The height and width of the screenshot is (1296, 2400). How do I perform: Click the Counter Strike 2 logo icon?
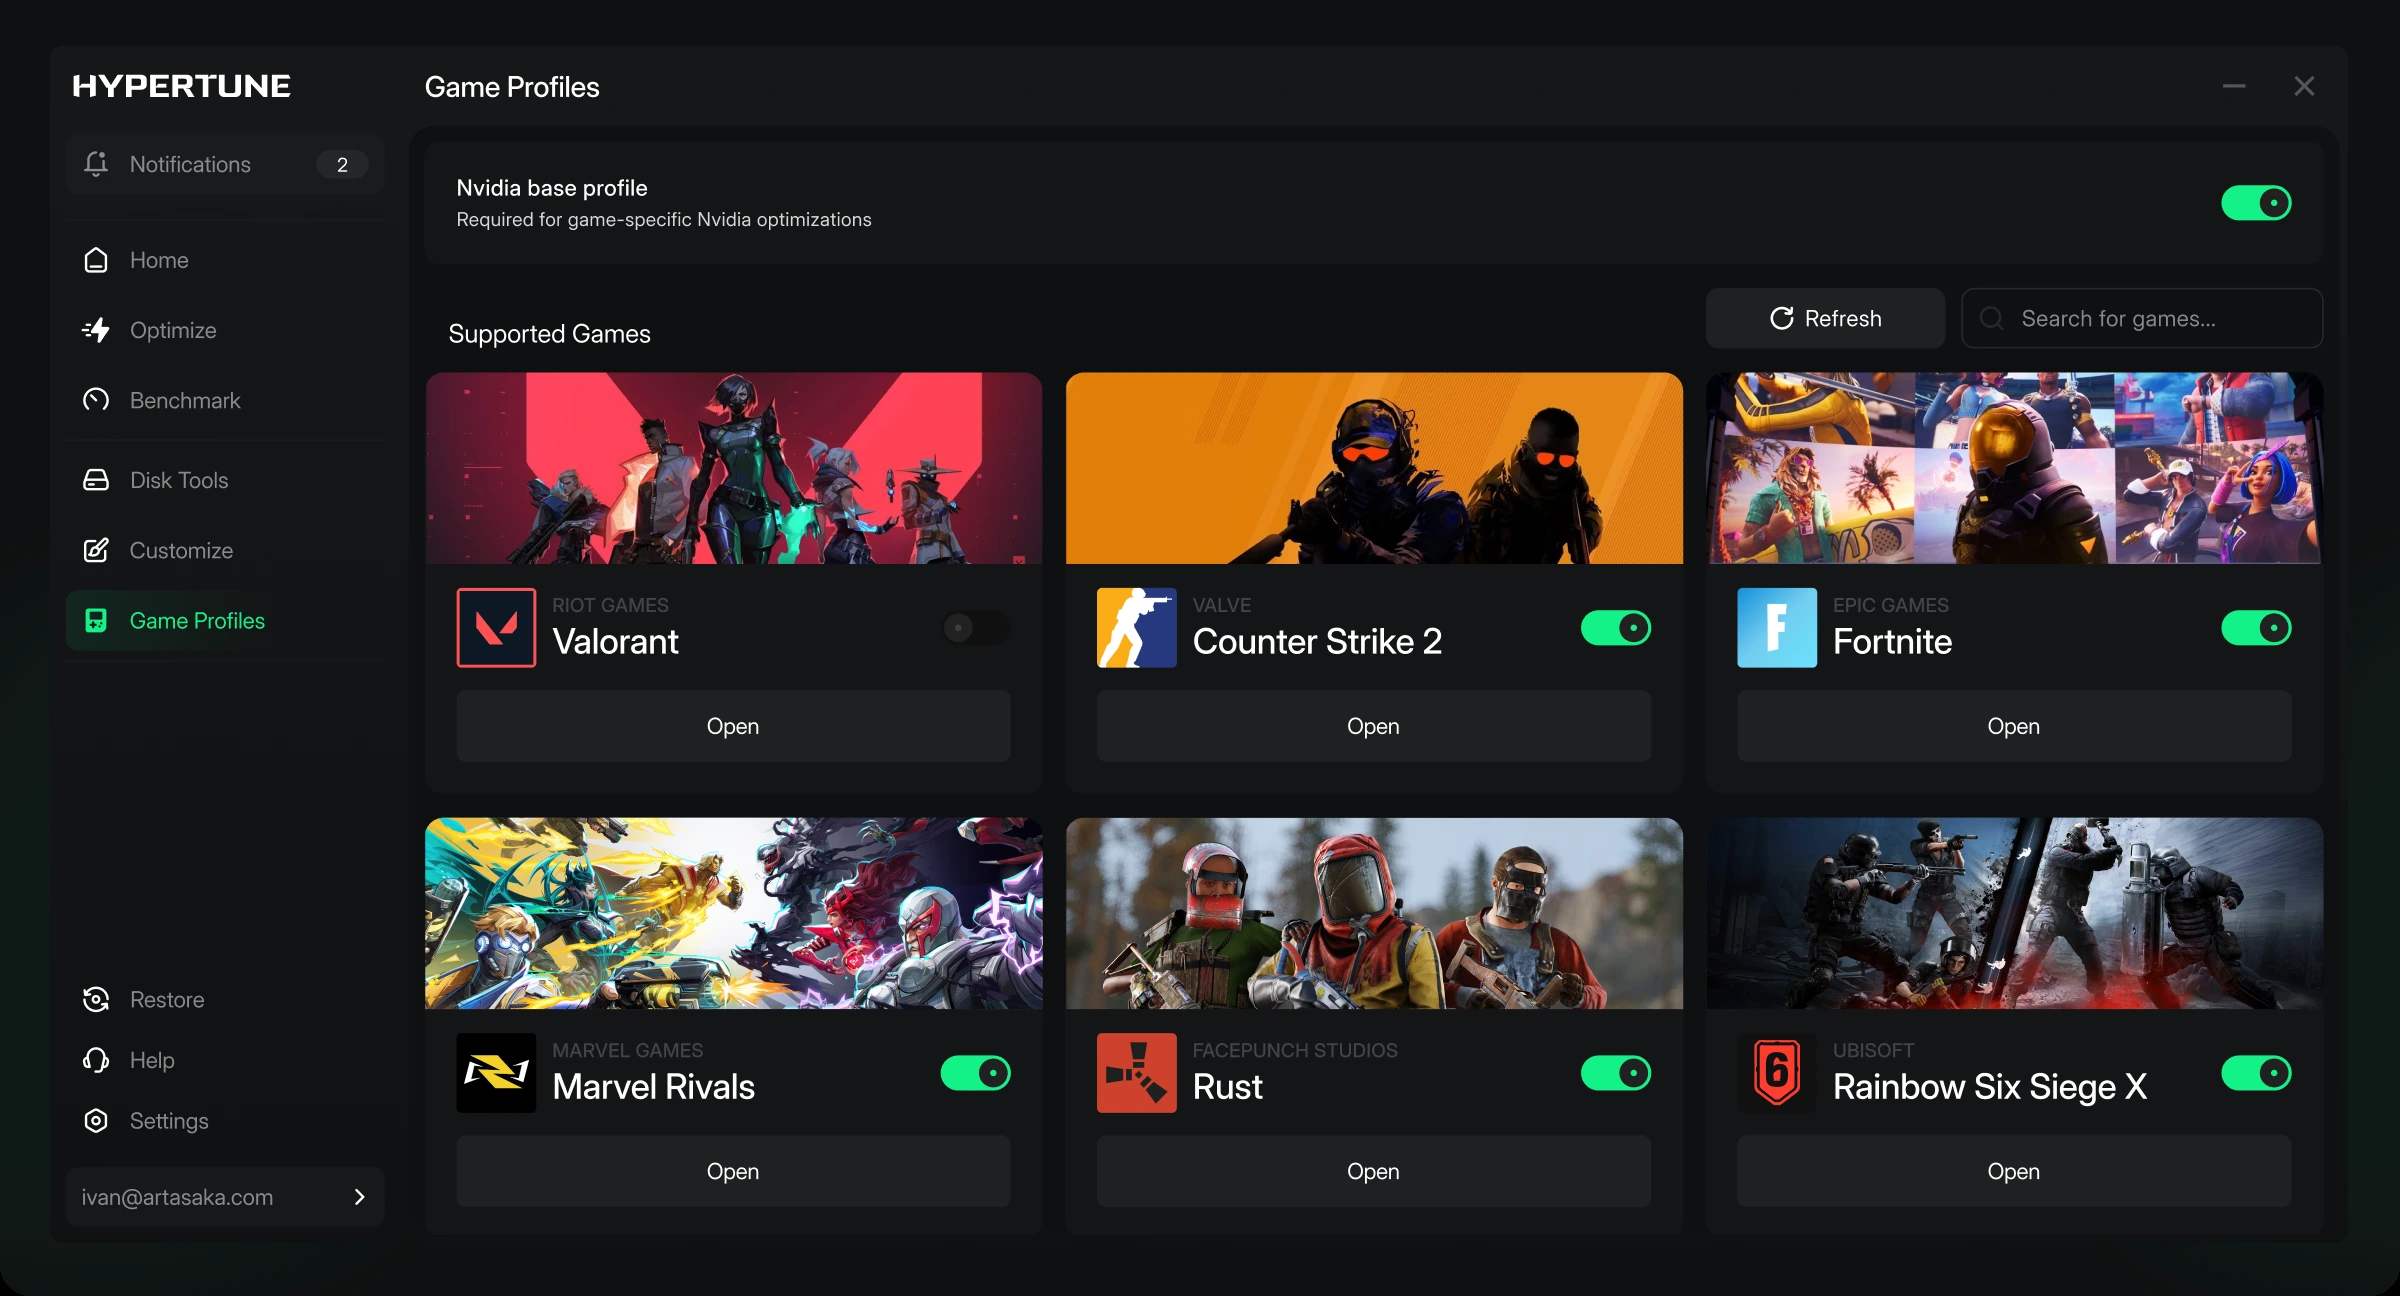[x=1136, y=628]
